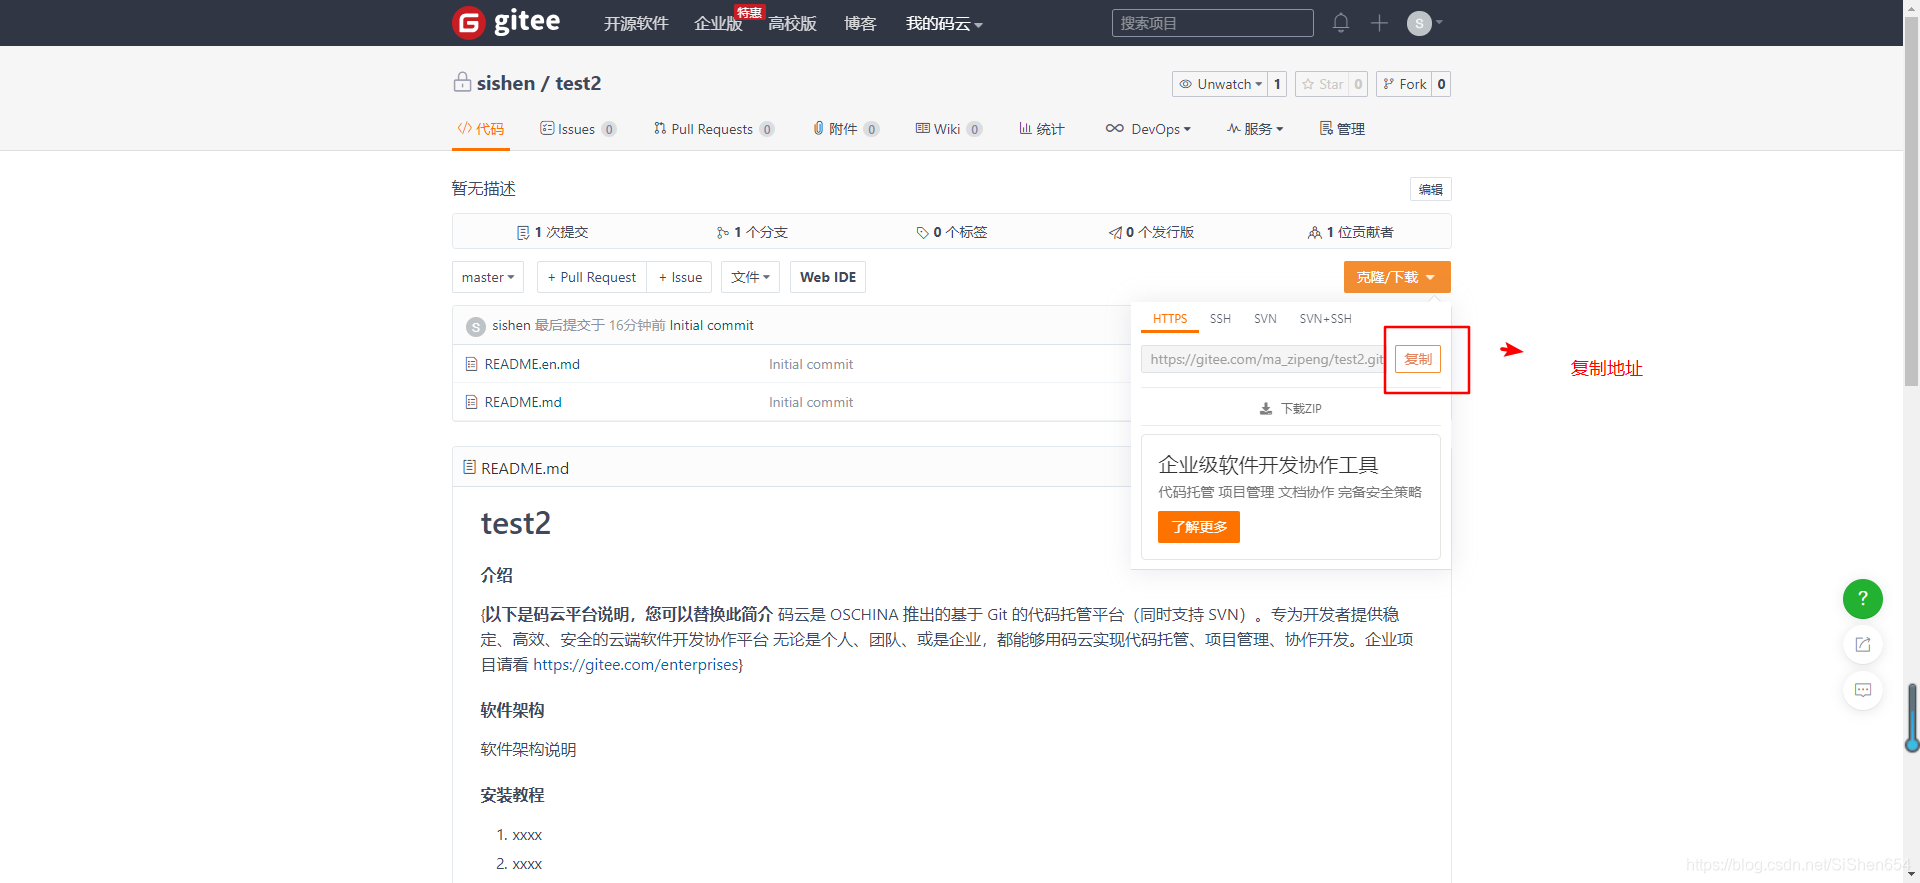
Task: Click the README.md file row icon
Action: click(471, 402)
